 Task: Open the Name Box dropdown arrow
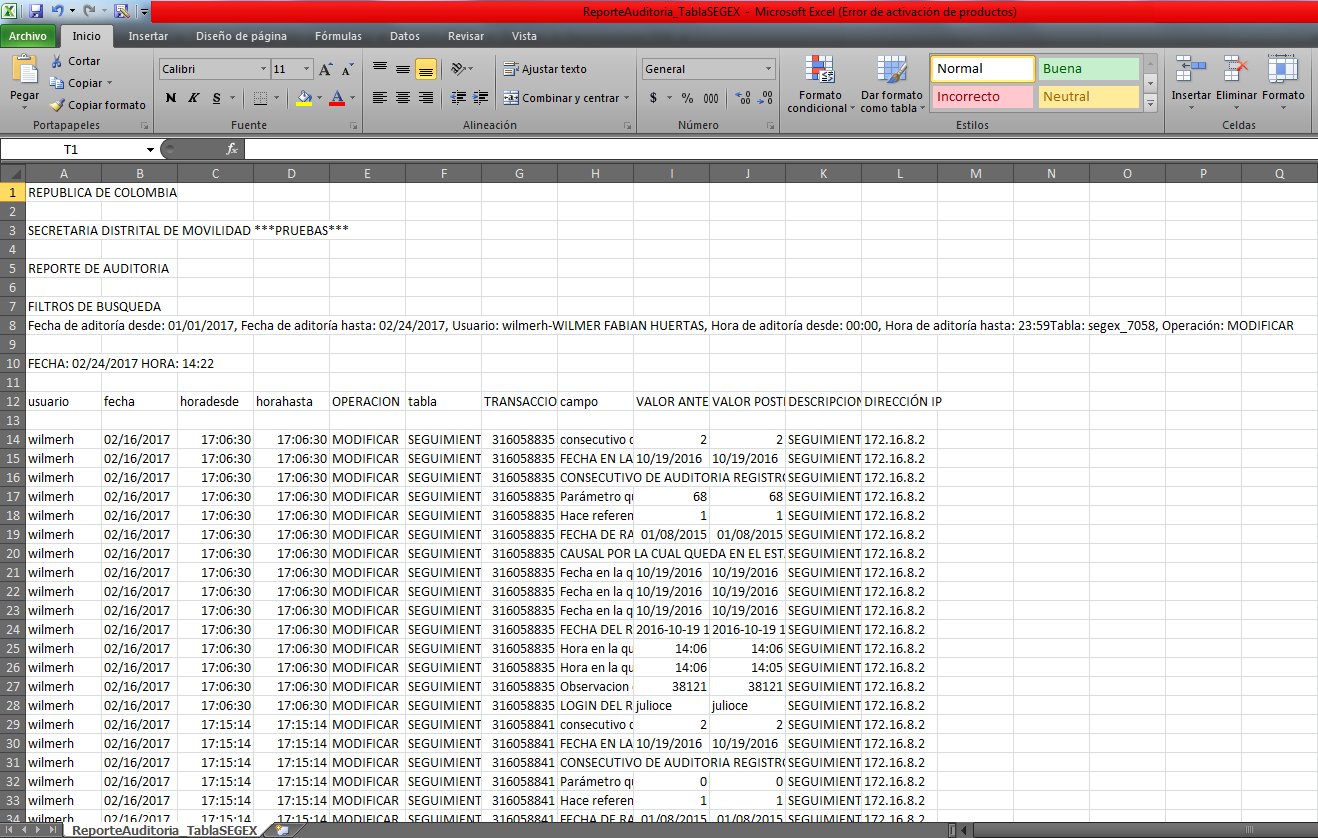tap(150, 149)
